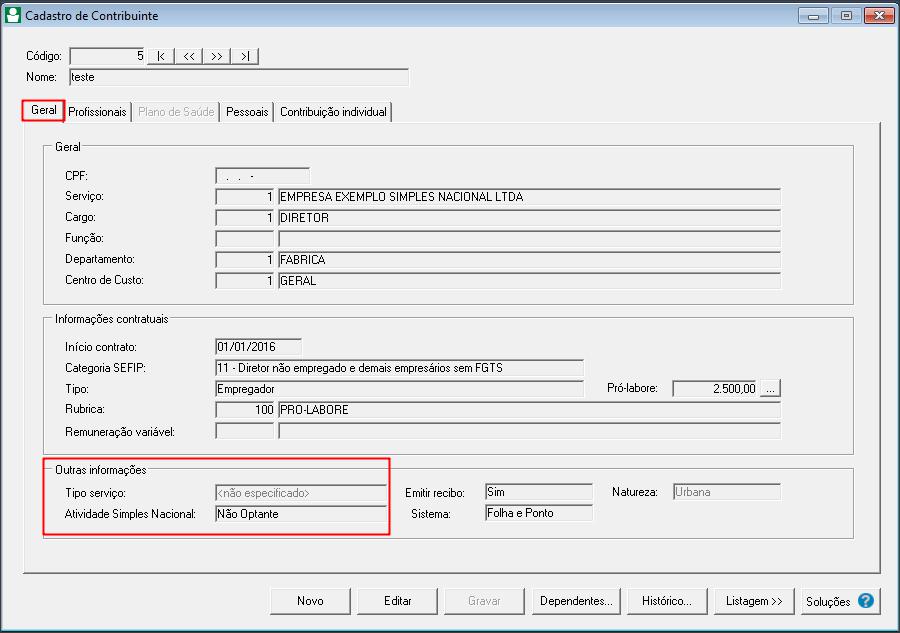Viewport: 900px width, 633px height.
Task: Open the Tipo Empregador combo box
Action: (x=399, y=389)
